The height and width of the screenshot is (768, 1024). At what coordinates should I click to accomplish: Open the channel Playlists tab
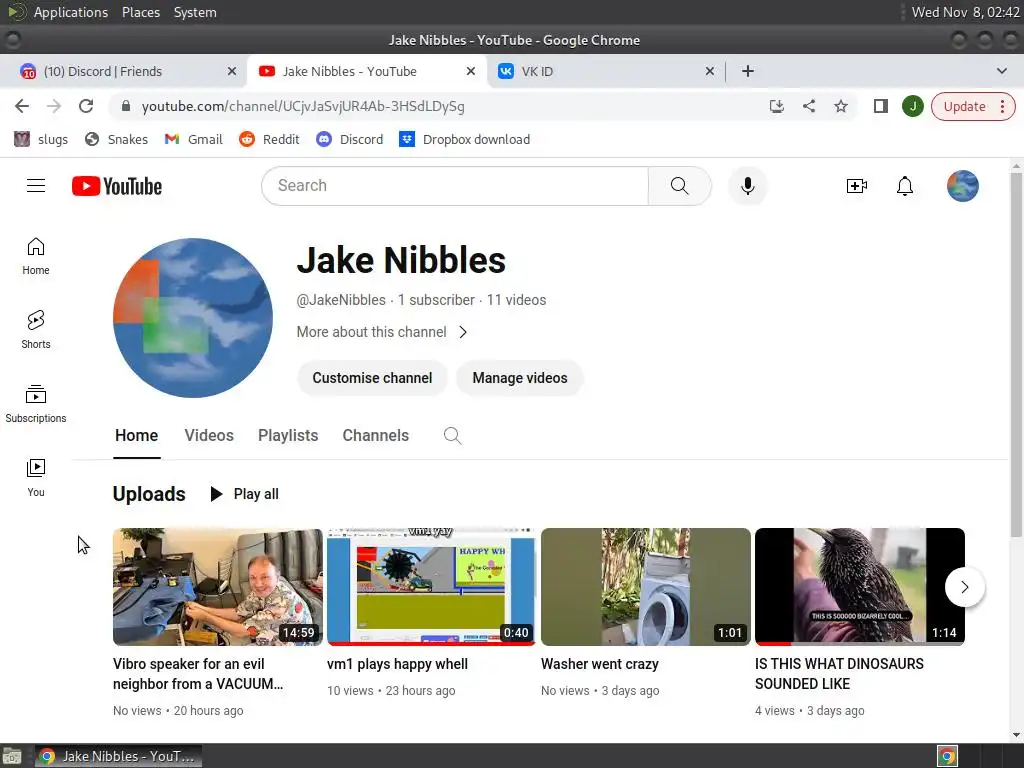pos(288,436)
